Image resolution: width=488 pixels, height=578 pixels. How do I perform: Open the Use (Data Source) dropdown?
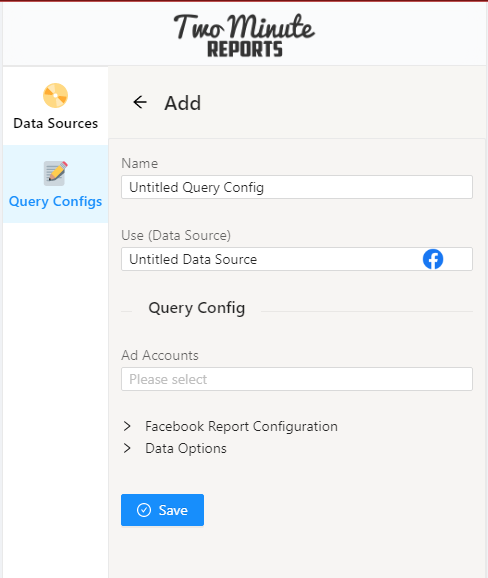[x=297, y=259]
